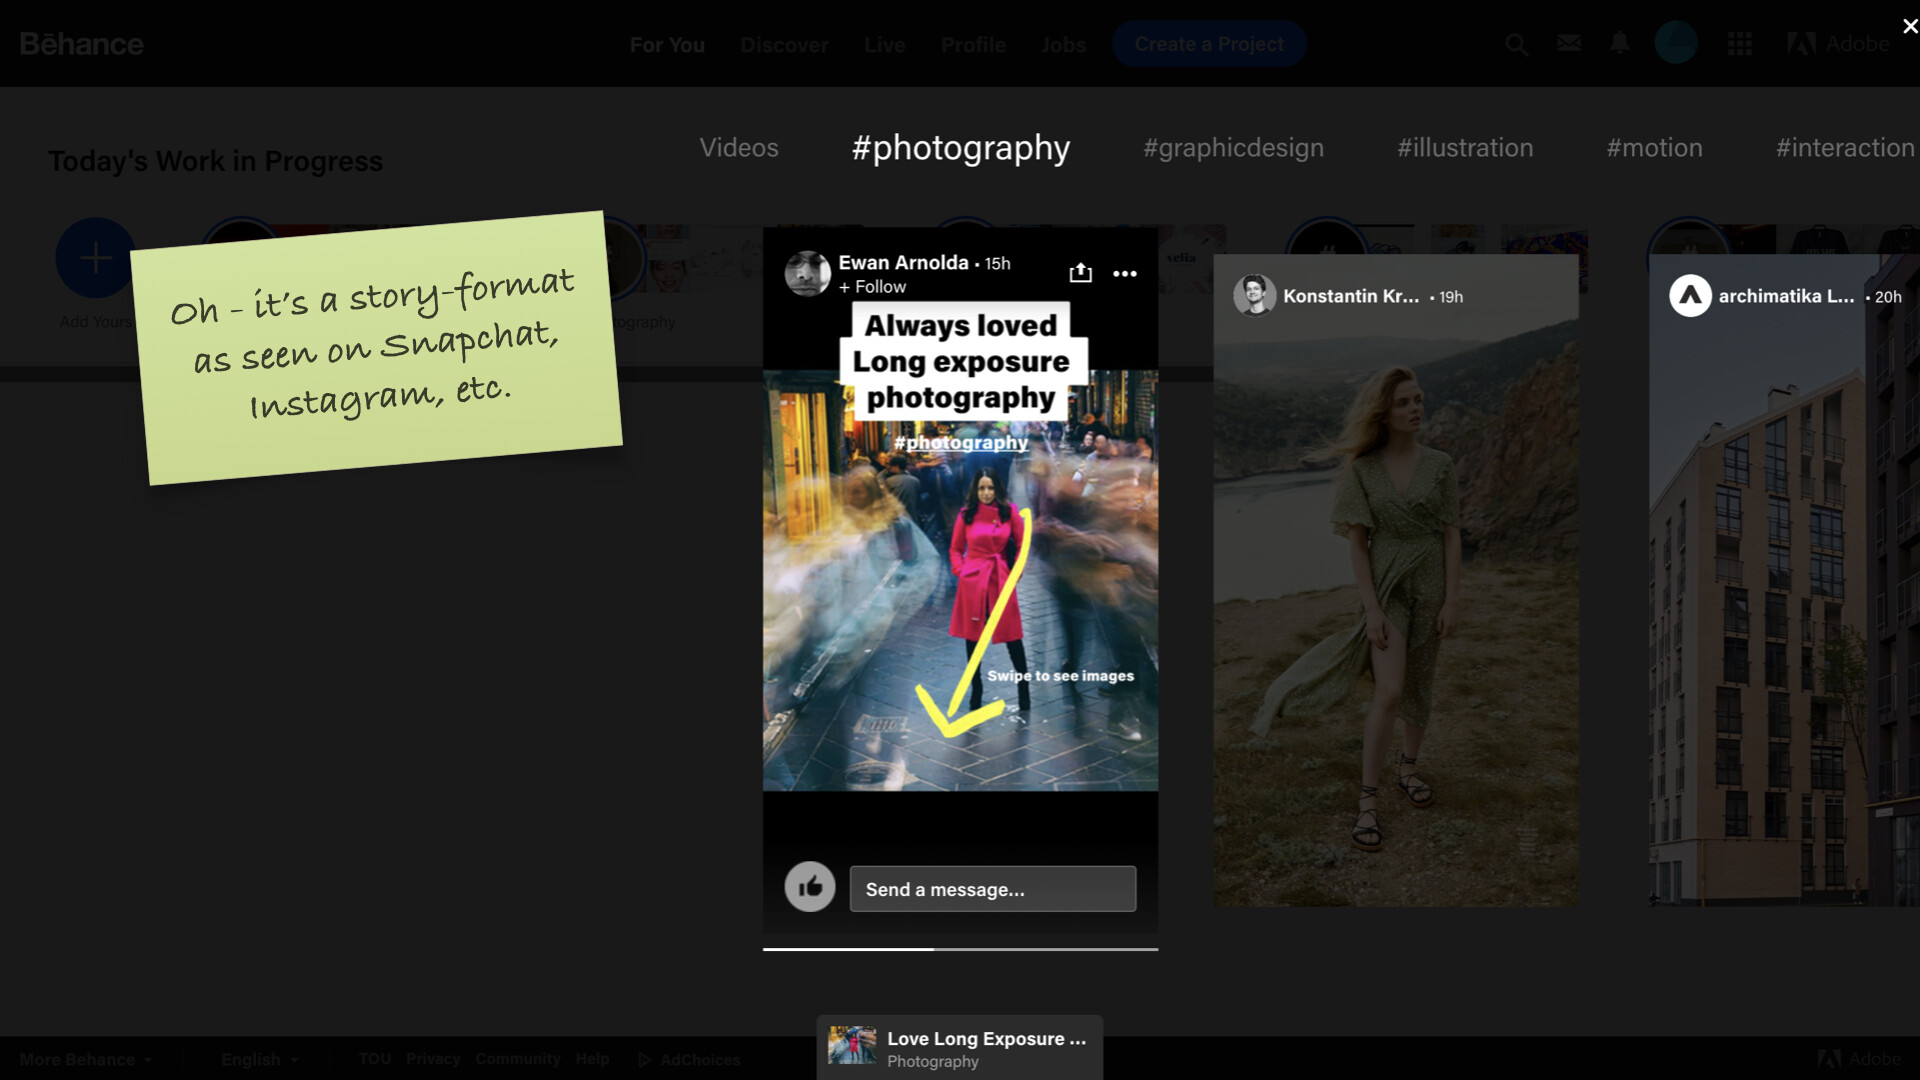This screenshot has height=1080, width=1920.
Task: Click the Add Yours plus button
Action: (x=95, y=258)
